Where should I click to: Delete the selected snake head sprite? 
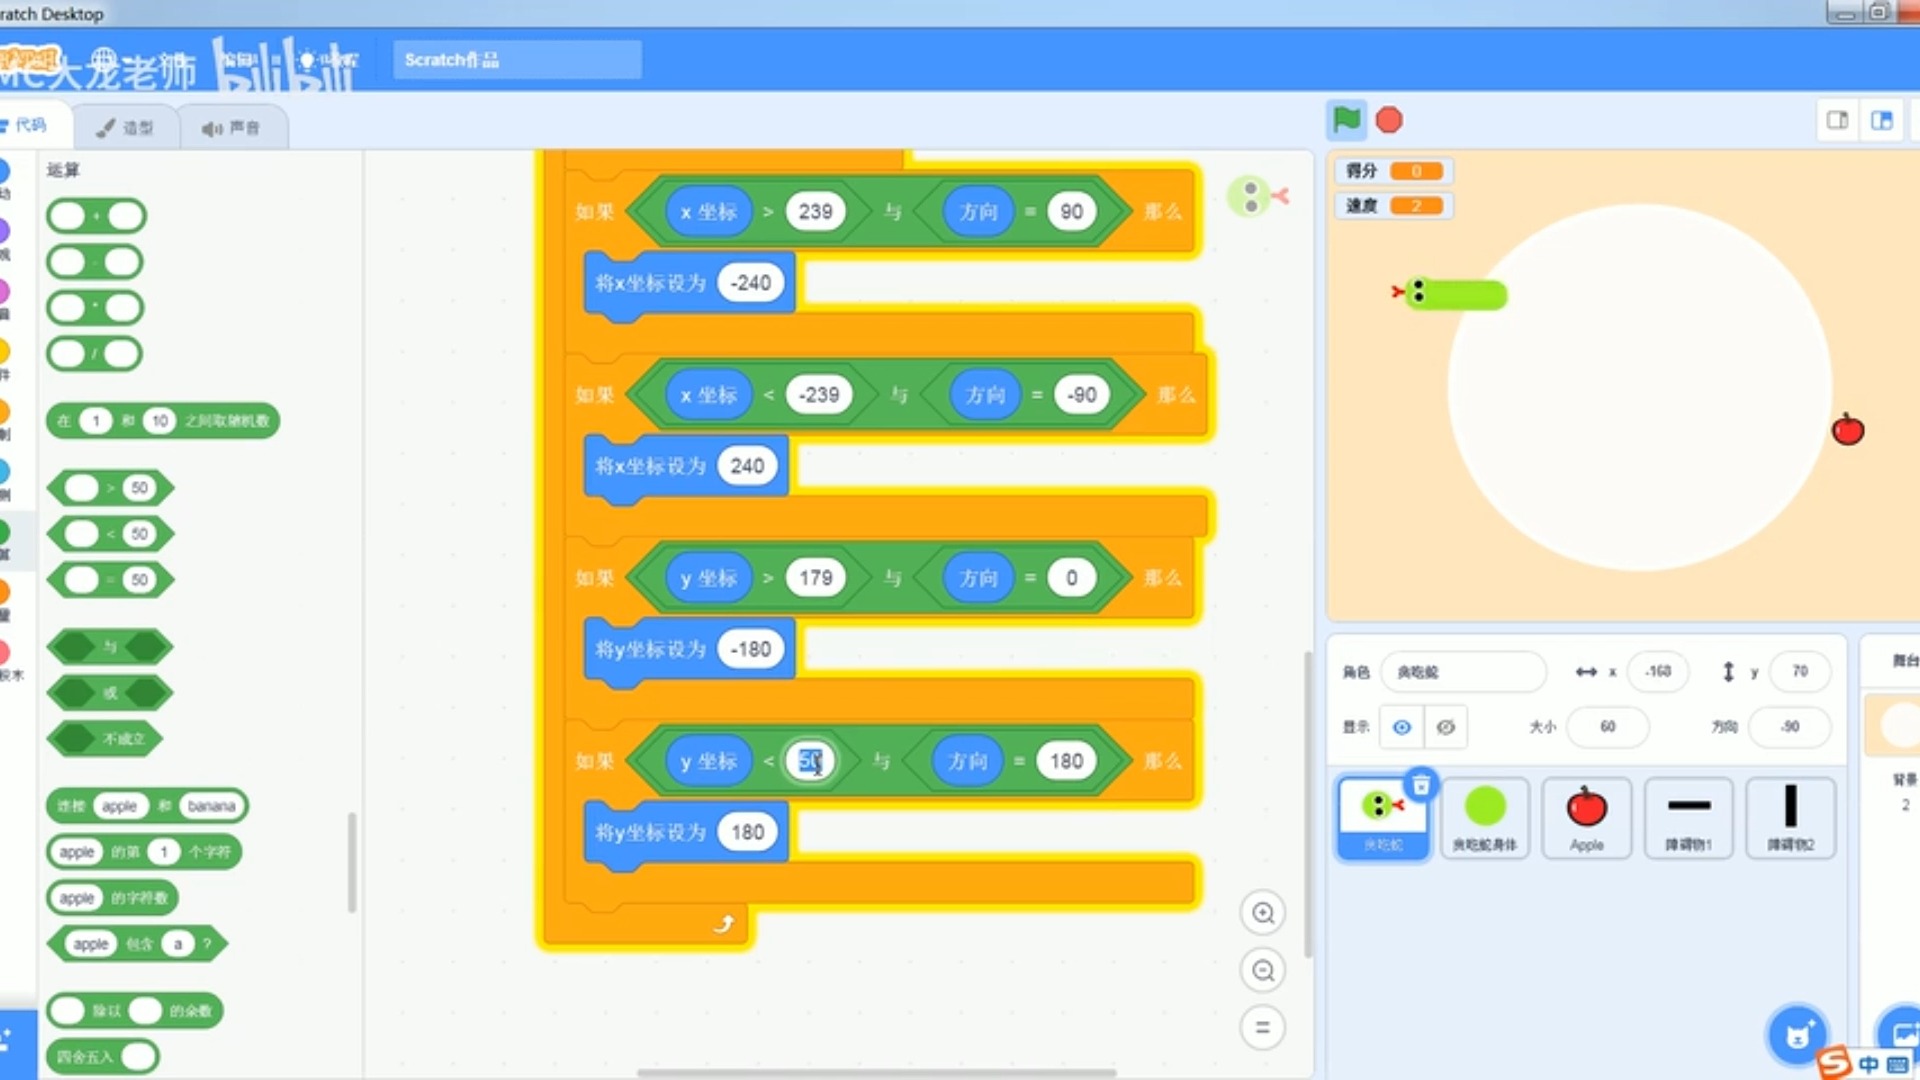pos(1421,785)
